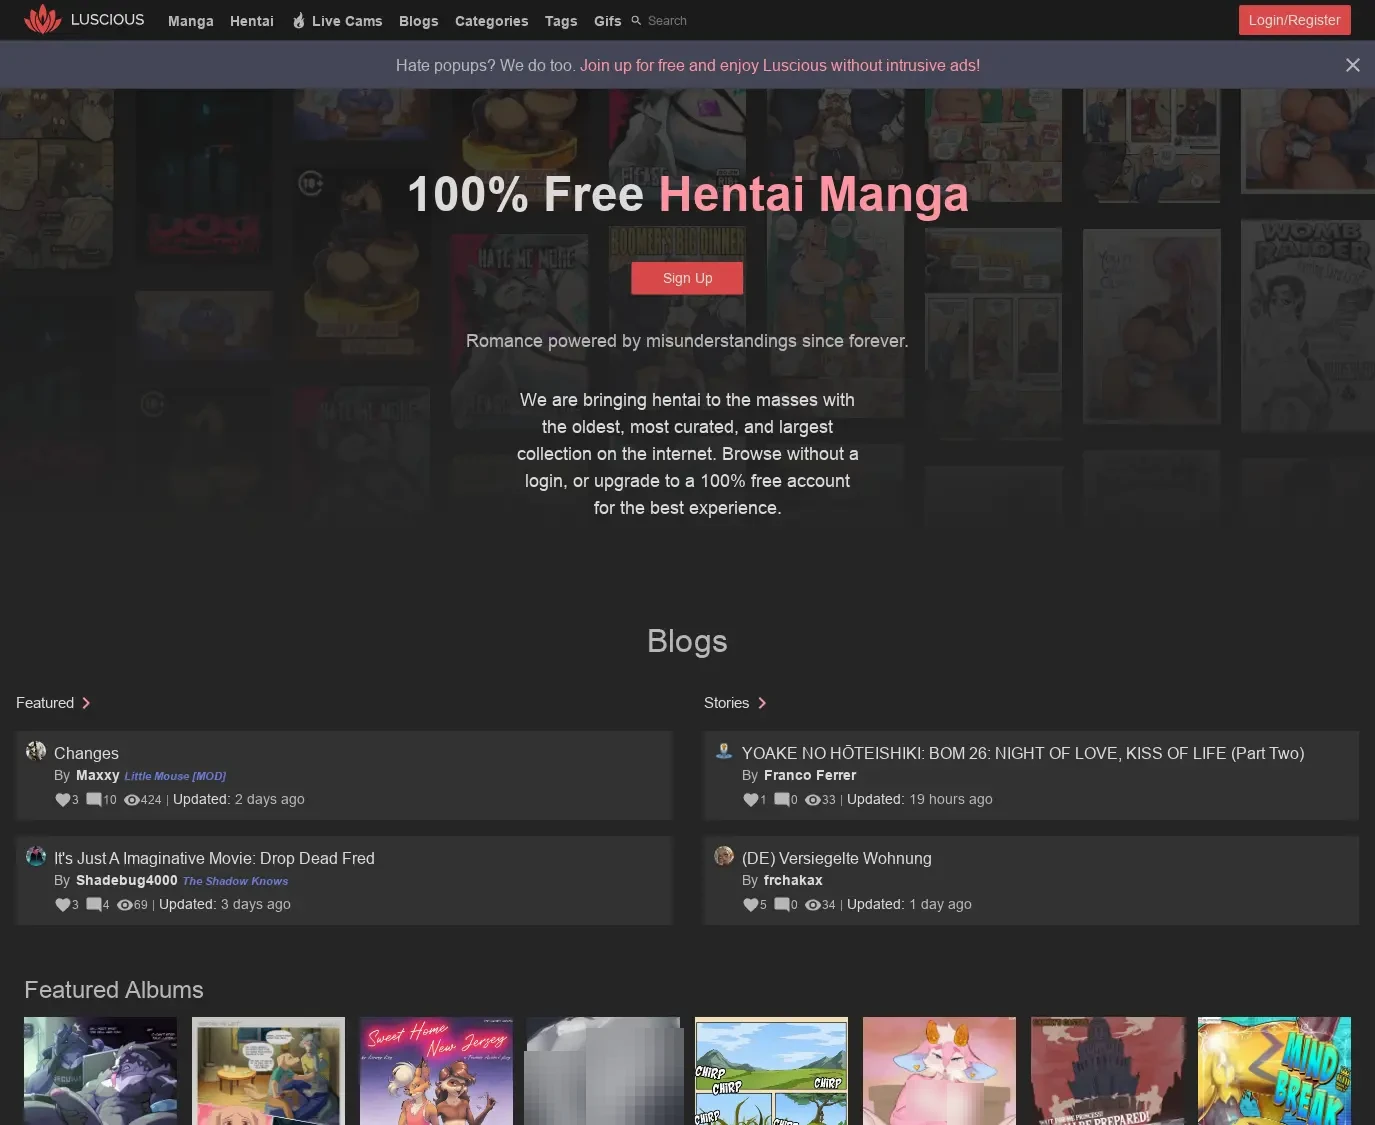Follow the 'Join up for free' link
Viewport: 1375px width, 1125px height.
780,66
